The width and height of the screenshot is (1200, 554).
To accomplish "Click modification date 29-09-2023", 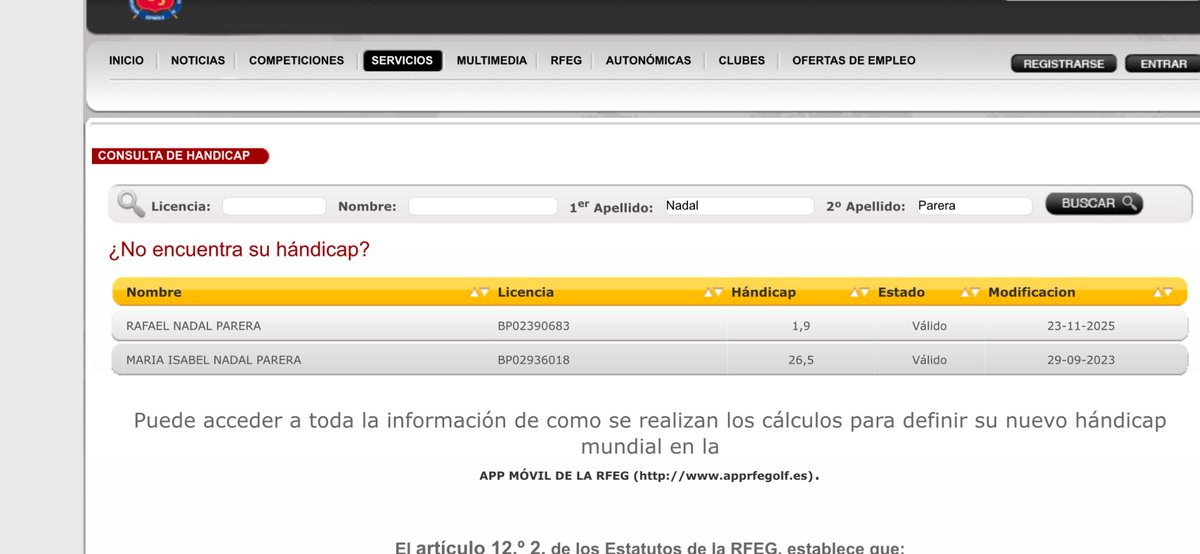I will pos(1080,360).
